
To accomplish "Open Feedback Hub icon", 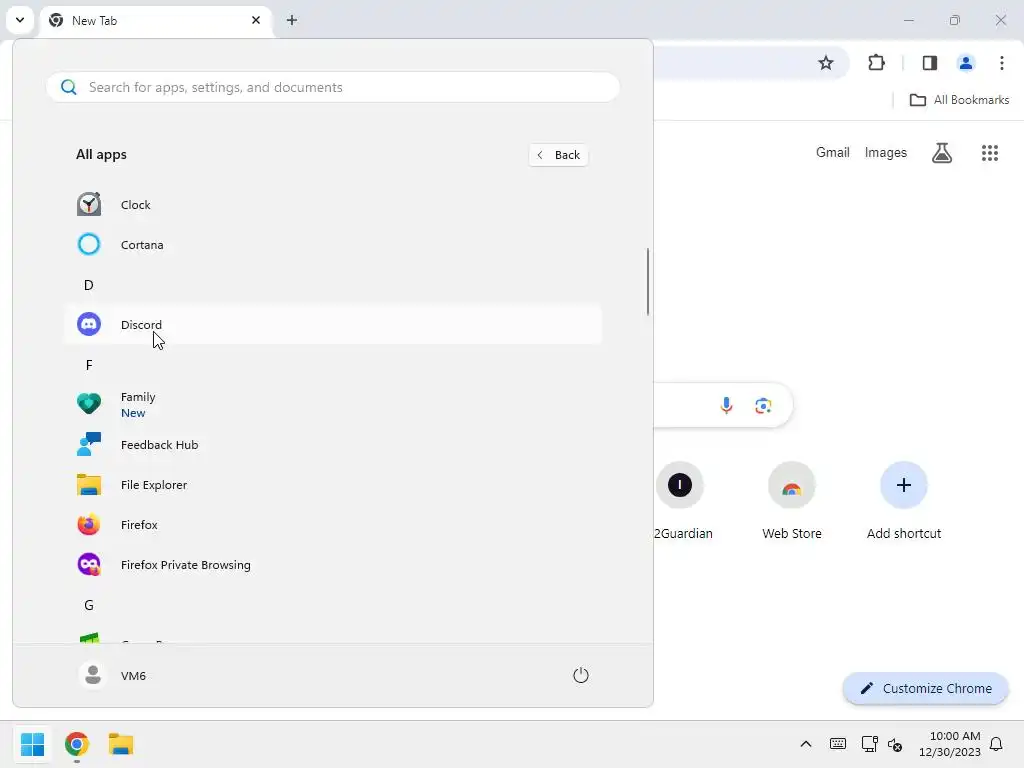I will coord(89,444).
